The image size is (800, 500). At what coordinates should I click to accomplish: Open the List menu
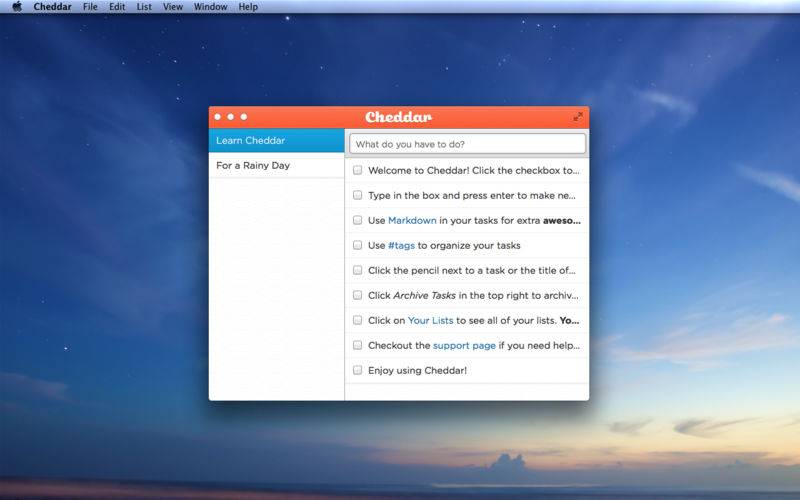coord(144,7)
